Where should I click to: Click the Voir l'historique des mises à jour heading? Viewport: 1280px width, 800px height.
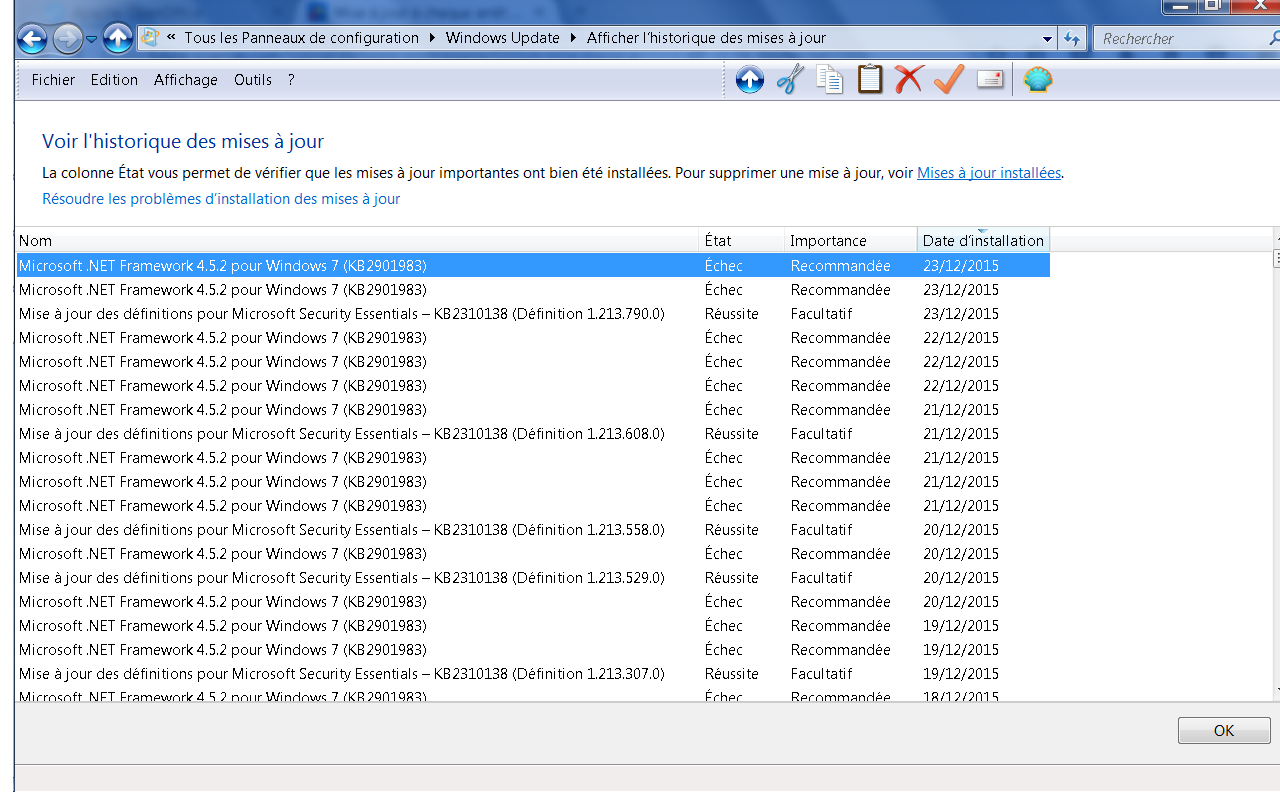pos(183,141)
